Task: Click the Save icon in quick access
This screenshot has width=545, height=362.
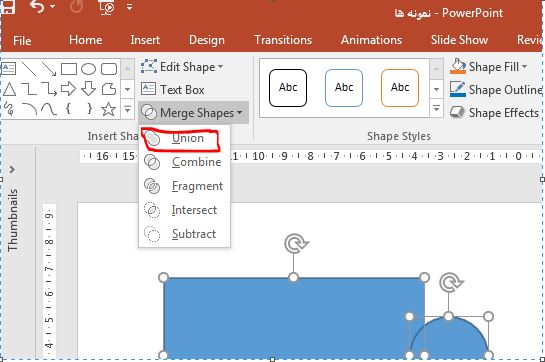Action: click(x=8, y=6)
